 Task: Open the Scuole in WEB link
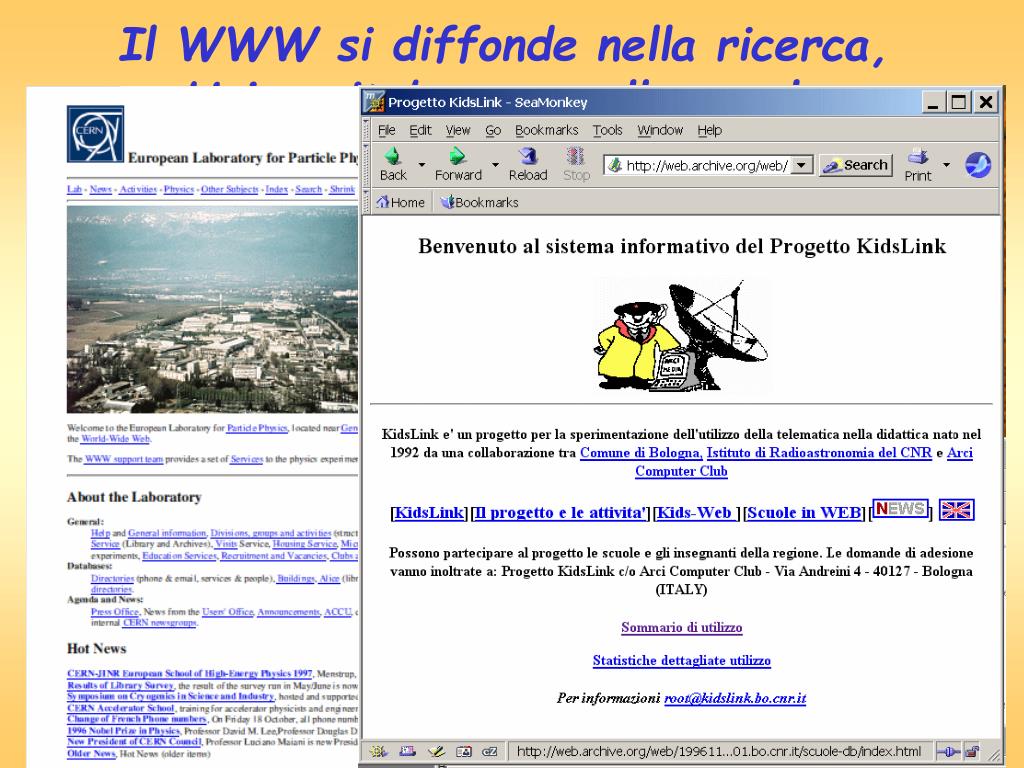point(804,513)
